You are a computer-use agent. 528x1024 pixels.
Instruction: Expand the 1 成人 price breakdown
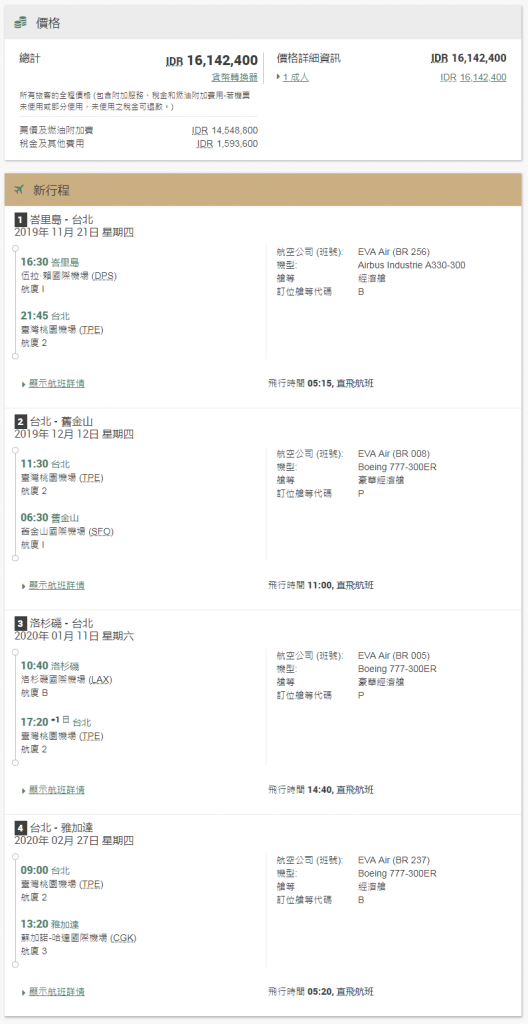point(293,77)
